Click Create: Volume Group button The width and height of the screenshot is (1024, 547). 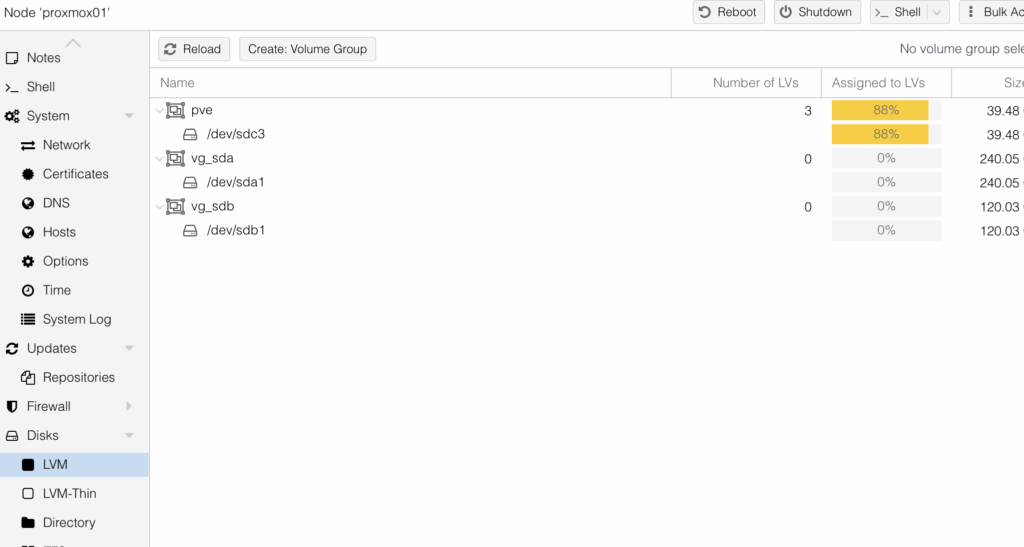pos(307,49)
